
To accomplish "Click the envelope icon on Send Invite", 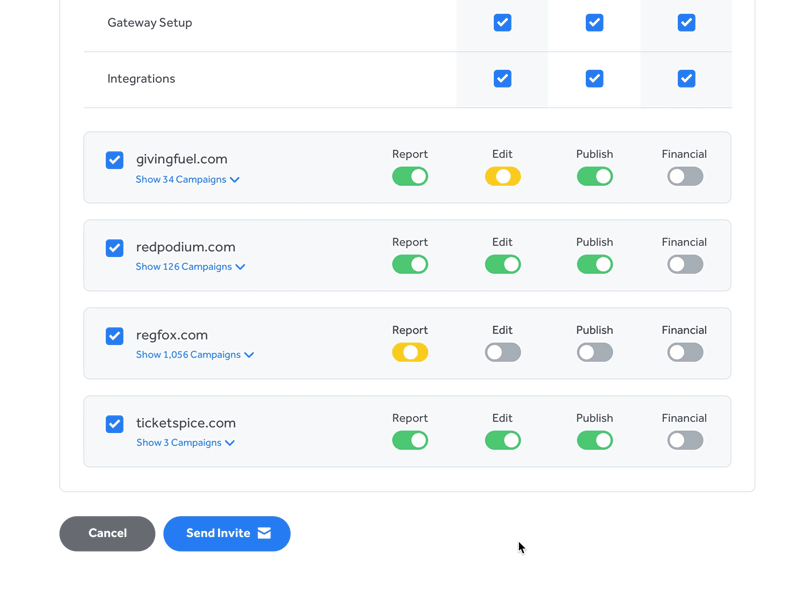I will tap(264, 533).
